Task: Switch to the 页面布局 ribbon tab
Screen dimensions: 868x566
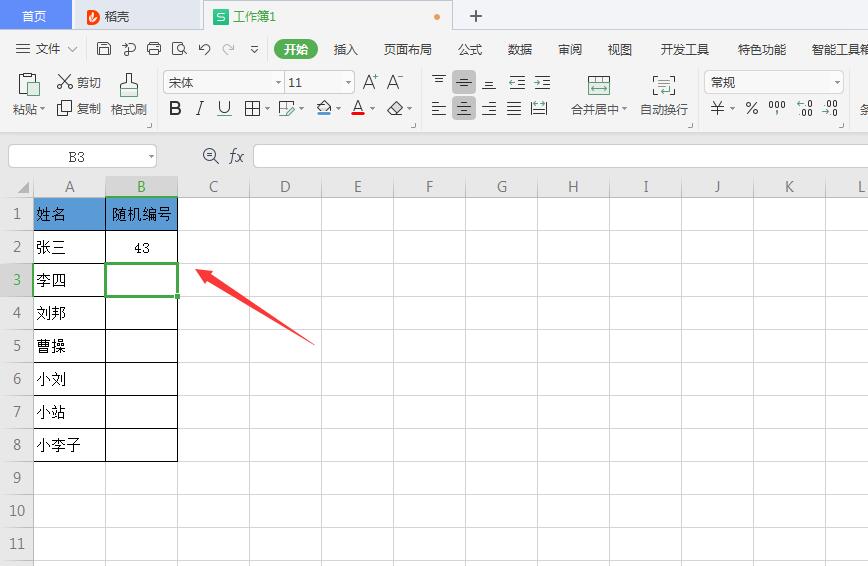Action: coord(407,49)
